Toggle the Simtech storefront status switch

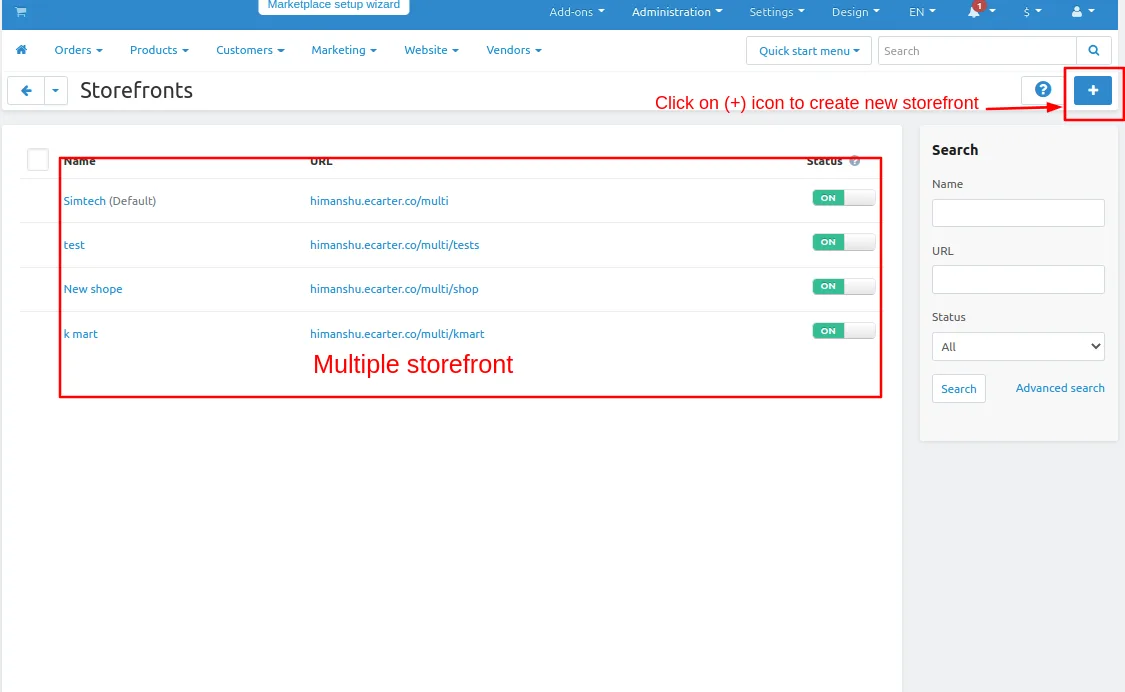pyautogui.click(x=844, y=198)
